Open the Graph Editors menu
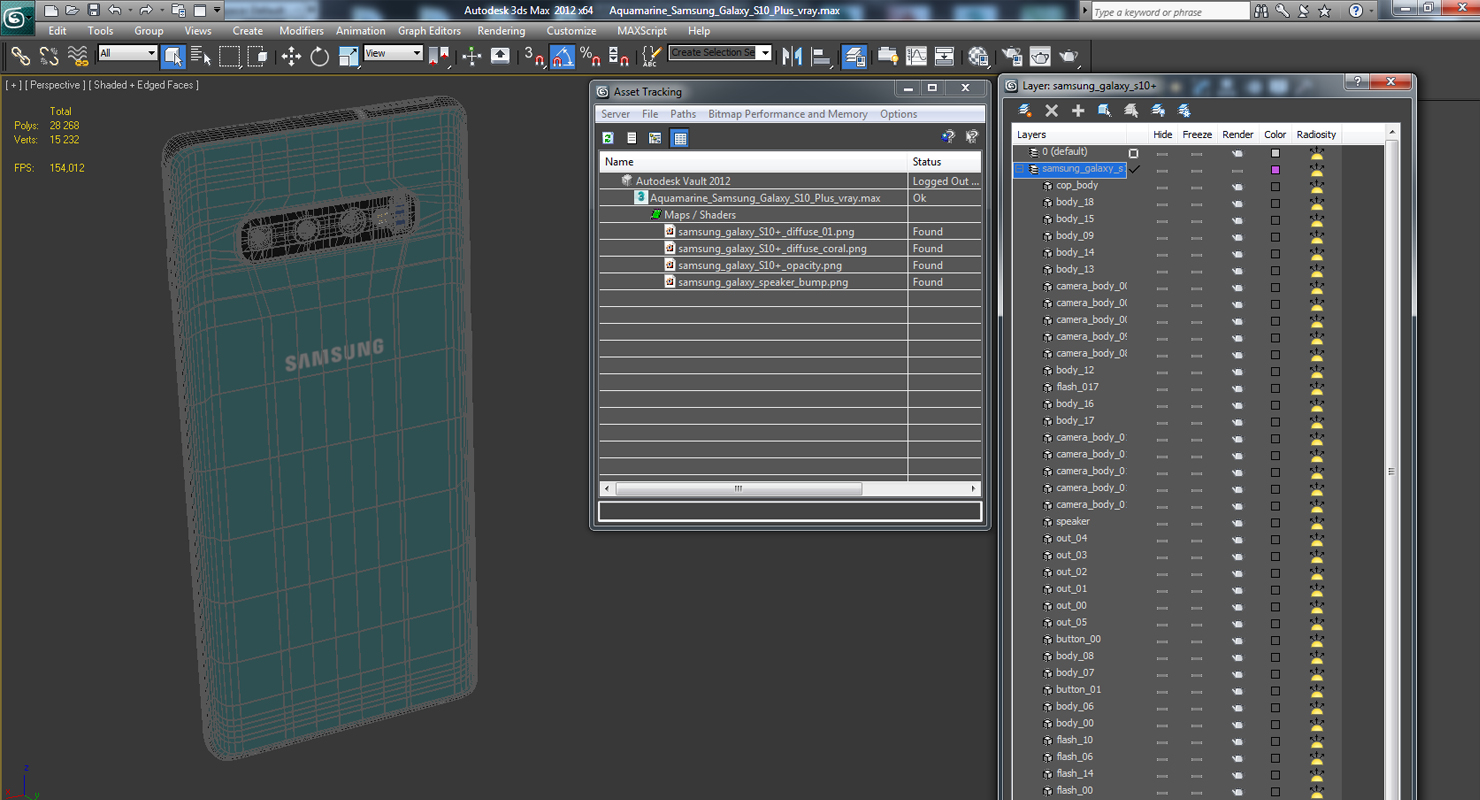Image resolution: width=1480 pixels, height=800 pixels. tap(429, 31)
